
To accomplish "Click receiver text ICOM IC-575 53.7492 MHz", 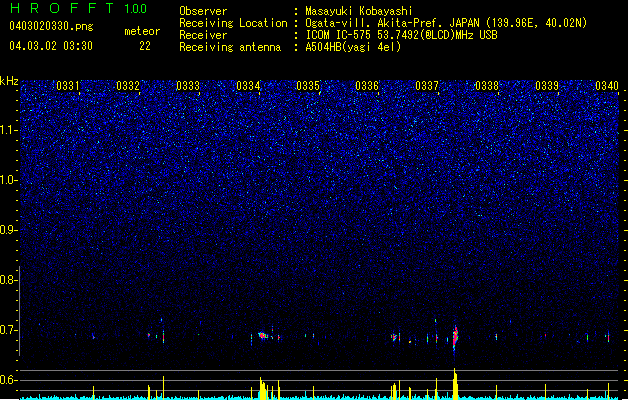I will (x=401, y=35).
